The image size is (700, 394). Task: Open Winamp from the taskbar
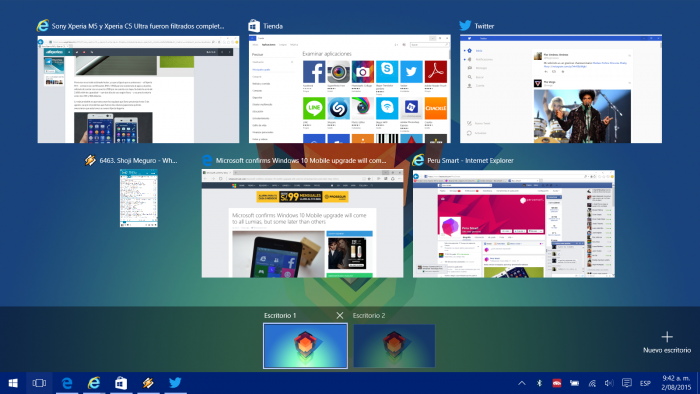(148, 383)
